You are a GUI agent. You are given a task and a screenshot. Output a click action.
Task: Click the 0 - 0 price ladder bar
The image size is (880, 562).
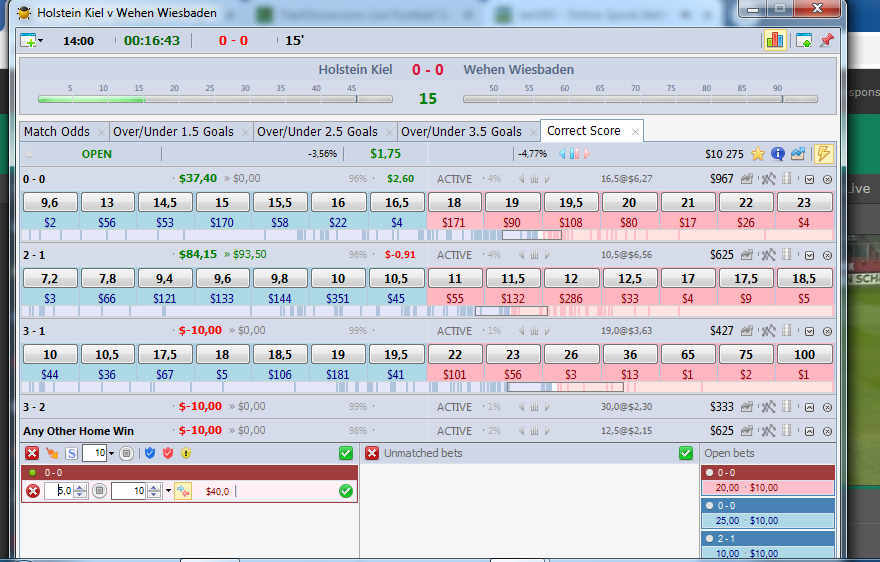coord(428,235)
